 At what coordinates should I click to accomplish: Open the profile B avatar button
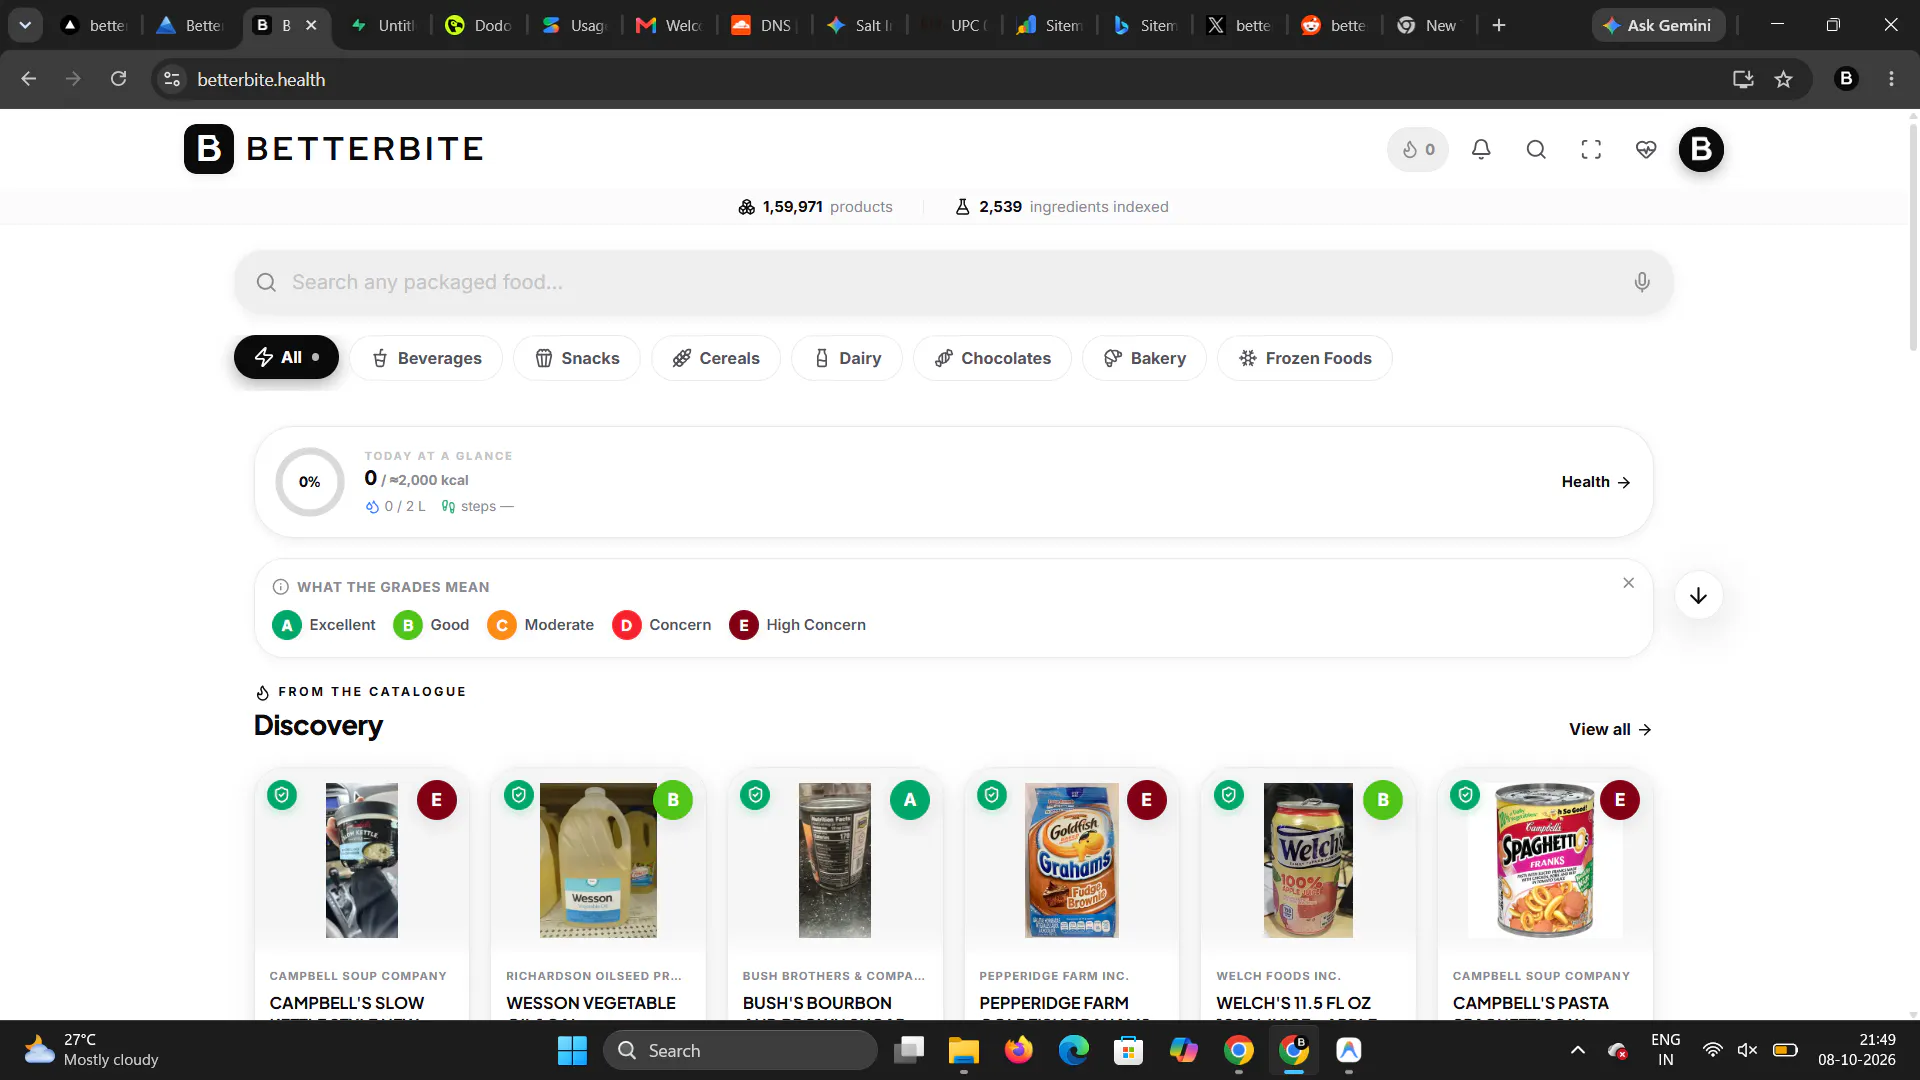pos(1701,150)
